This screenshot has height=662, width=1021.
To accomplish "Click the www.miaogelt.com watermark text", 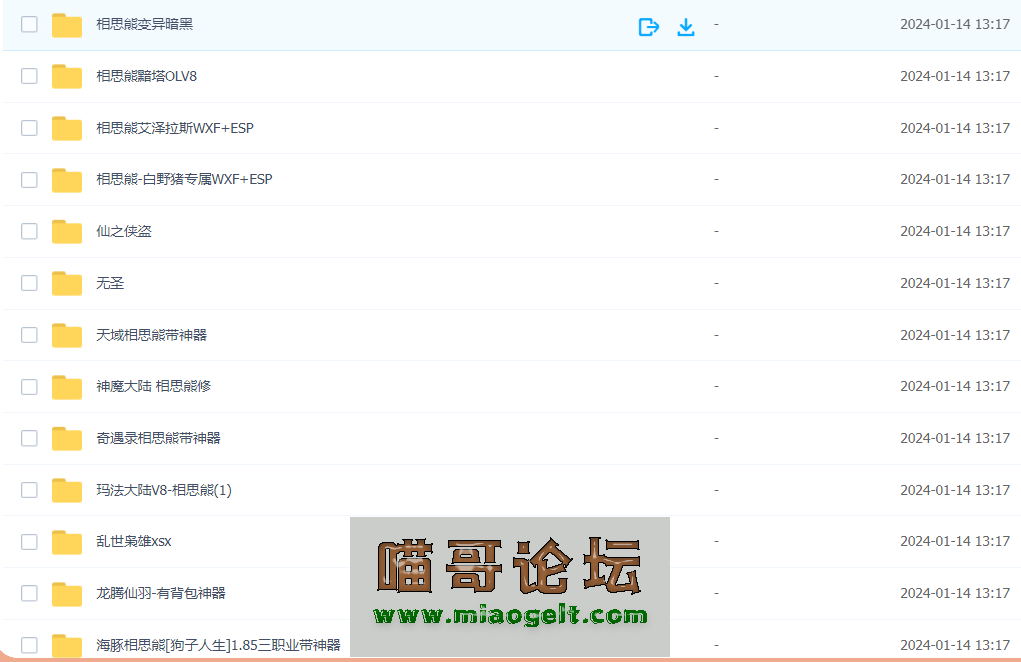I will coord(510,615).
